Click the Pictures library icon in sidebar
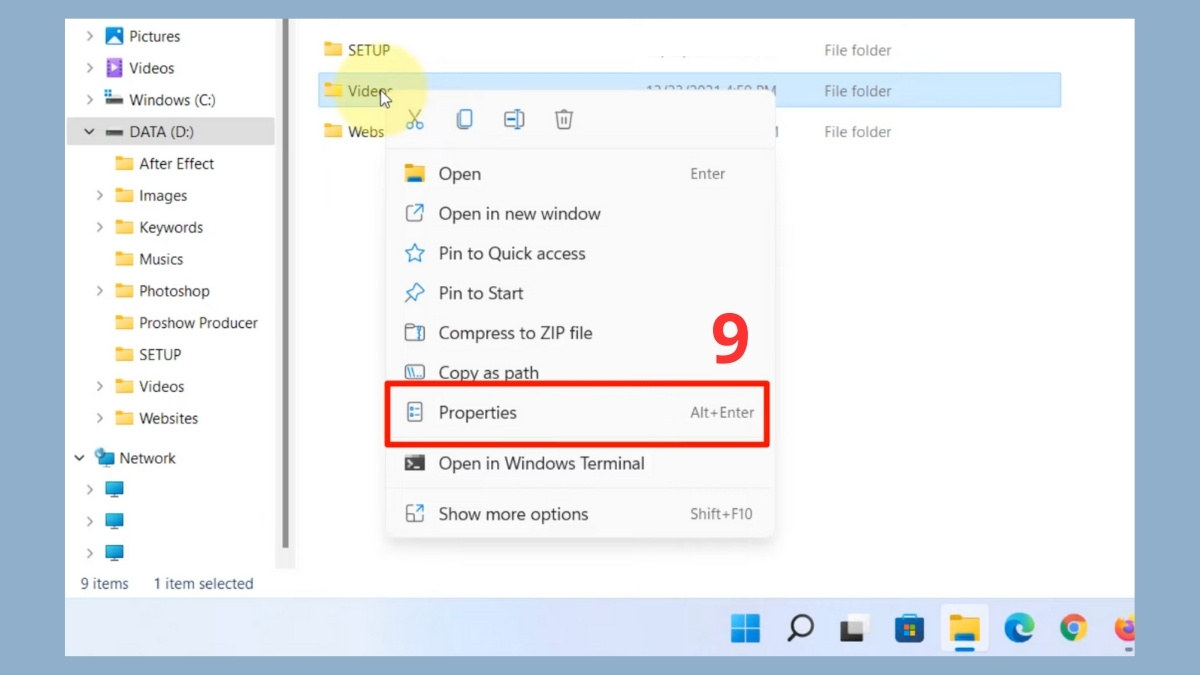 [x=115, y=36]
